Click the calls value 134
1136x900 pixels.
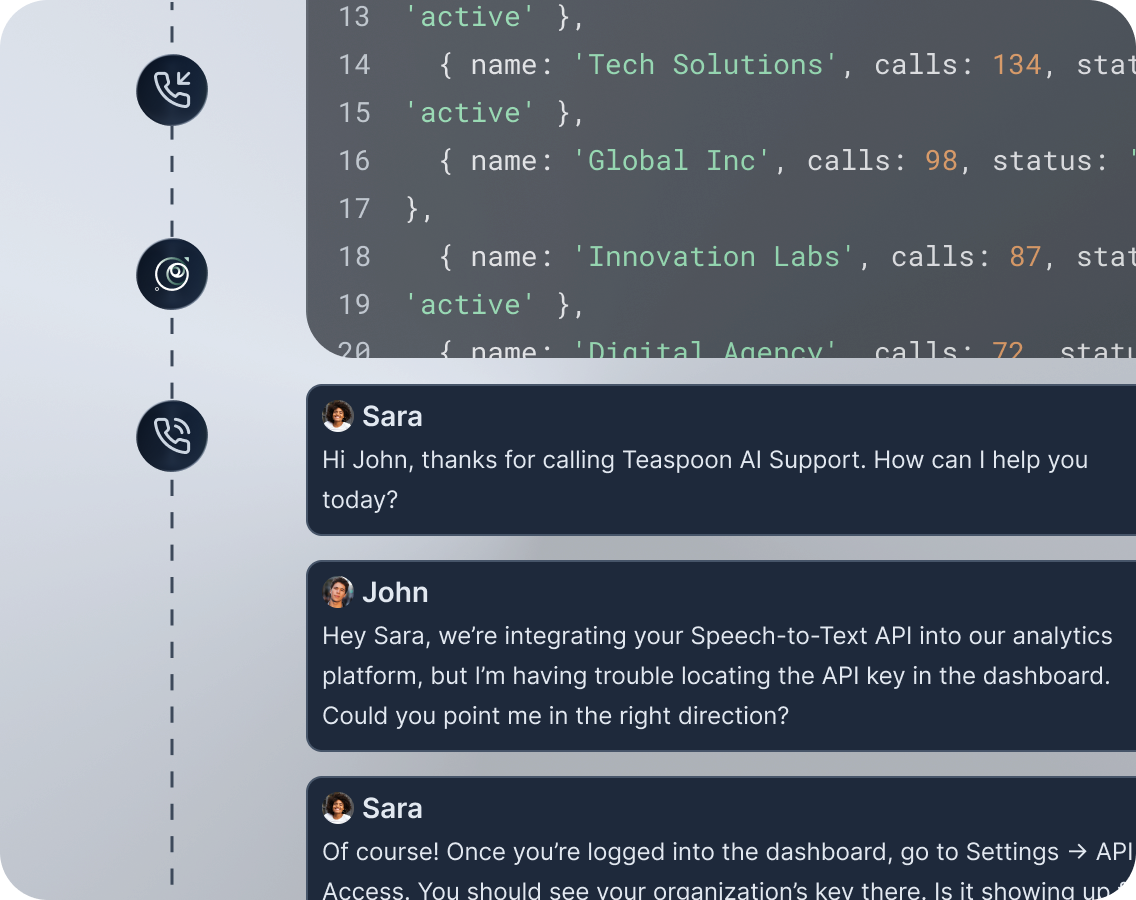[x=1017, y=64]
